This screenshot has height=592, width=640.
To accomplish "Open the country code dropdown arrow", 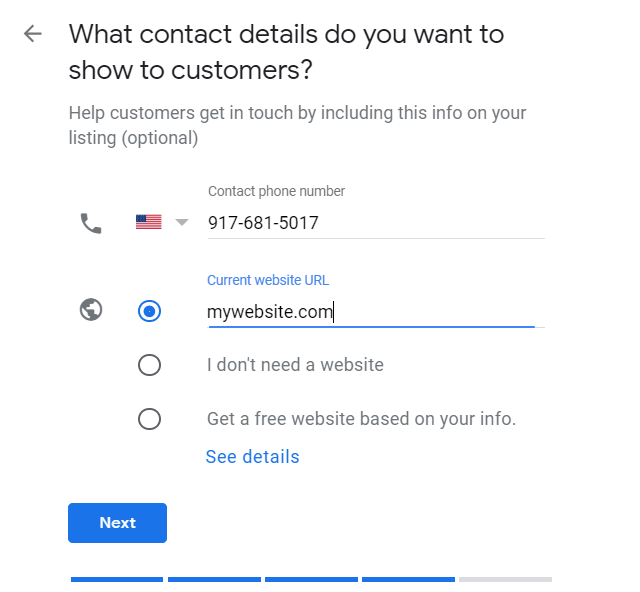I will (182, 222).
